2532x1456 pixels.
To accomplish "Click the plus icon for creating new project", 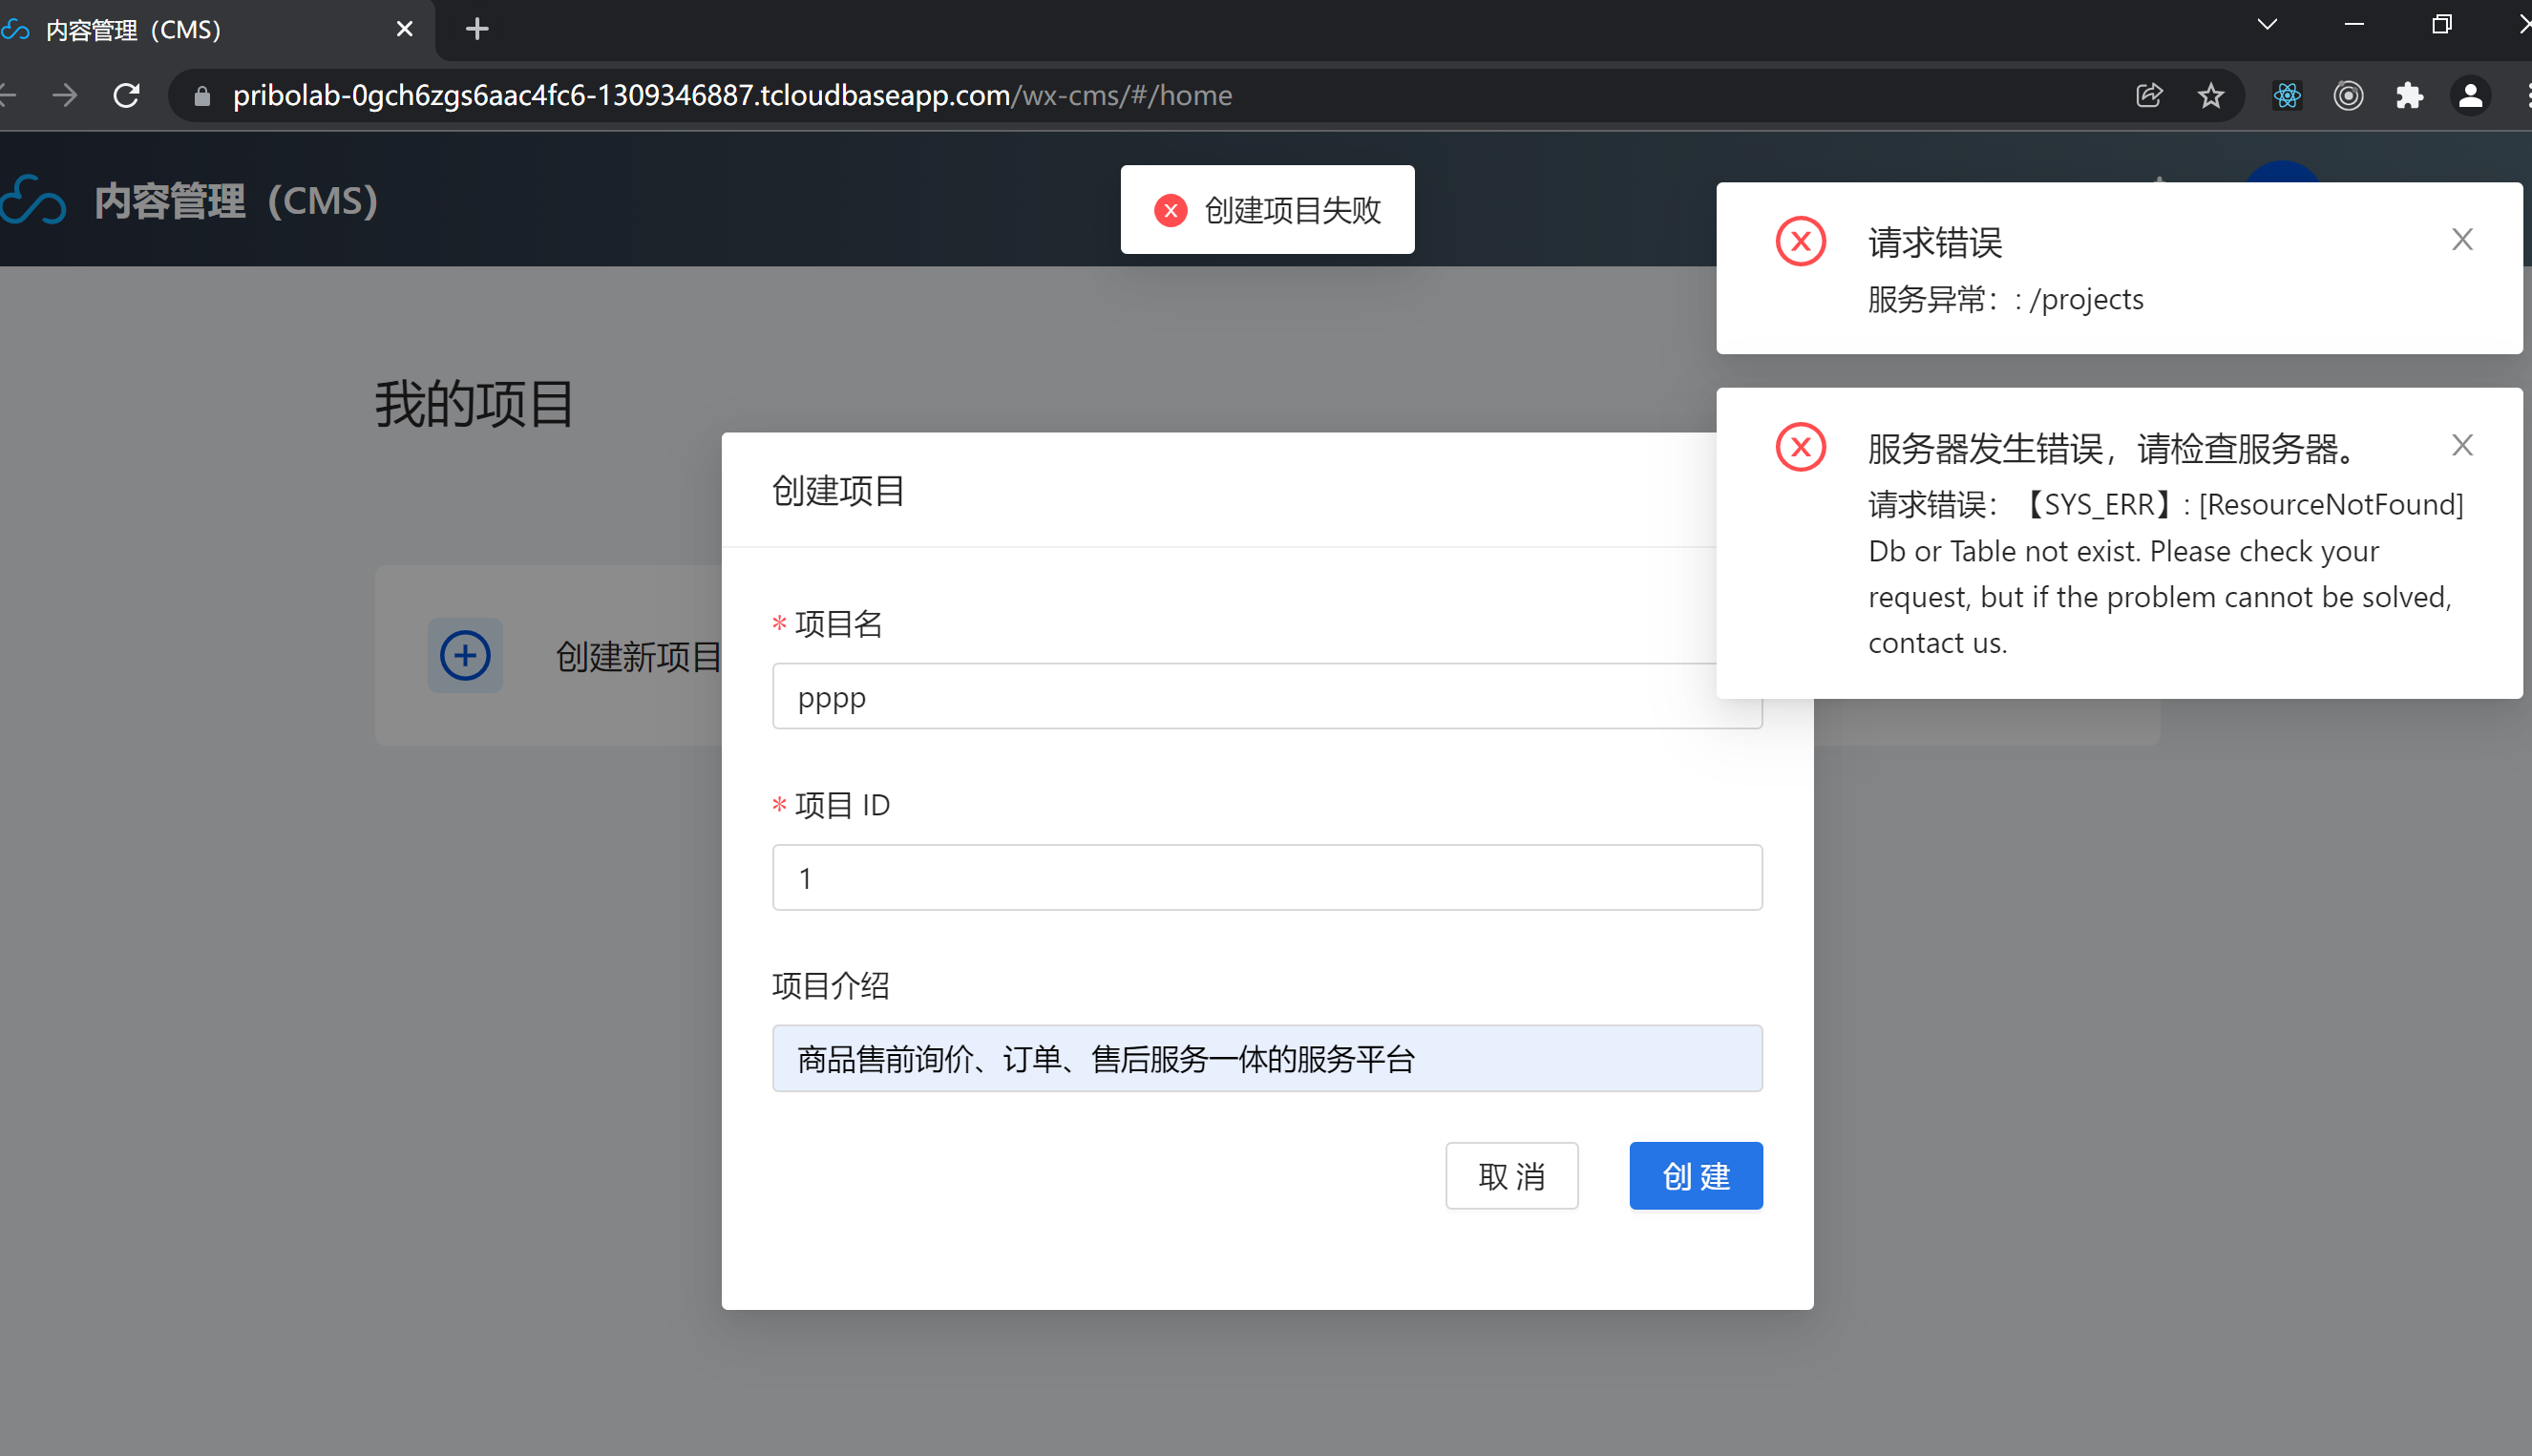I will pyautogui.click(x=465, y=656).
